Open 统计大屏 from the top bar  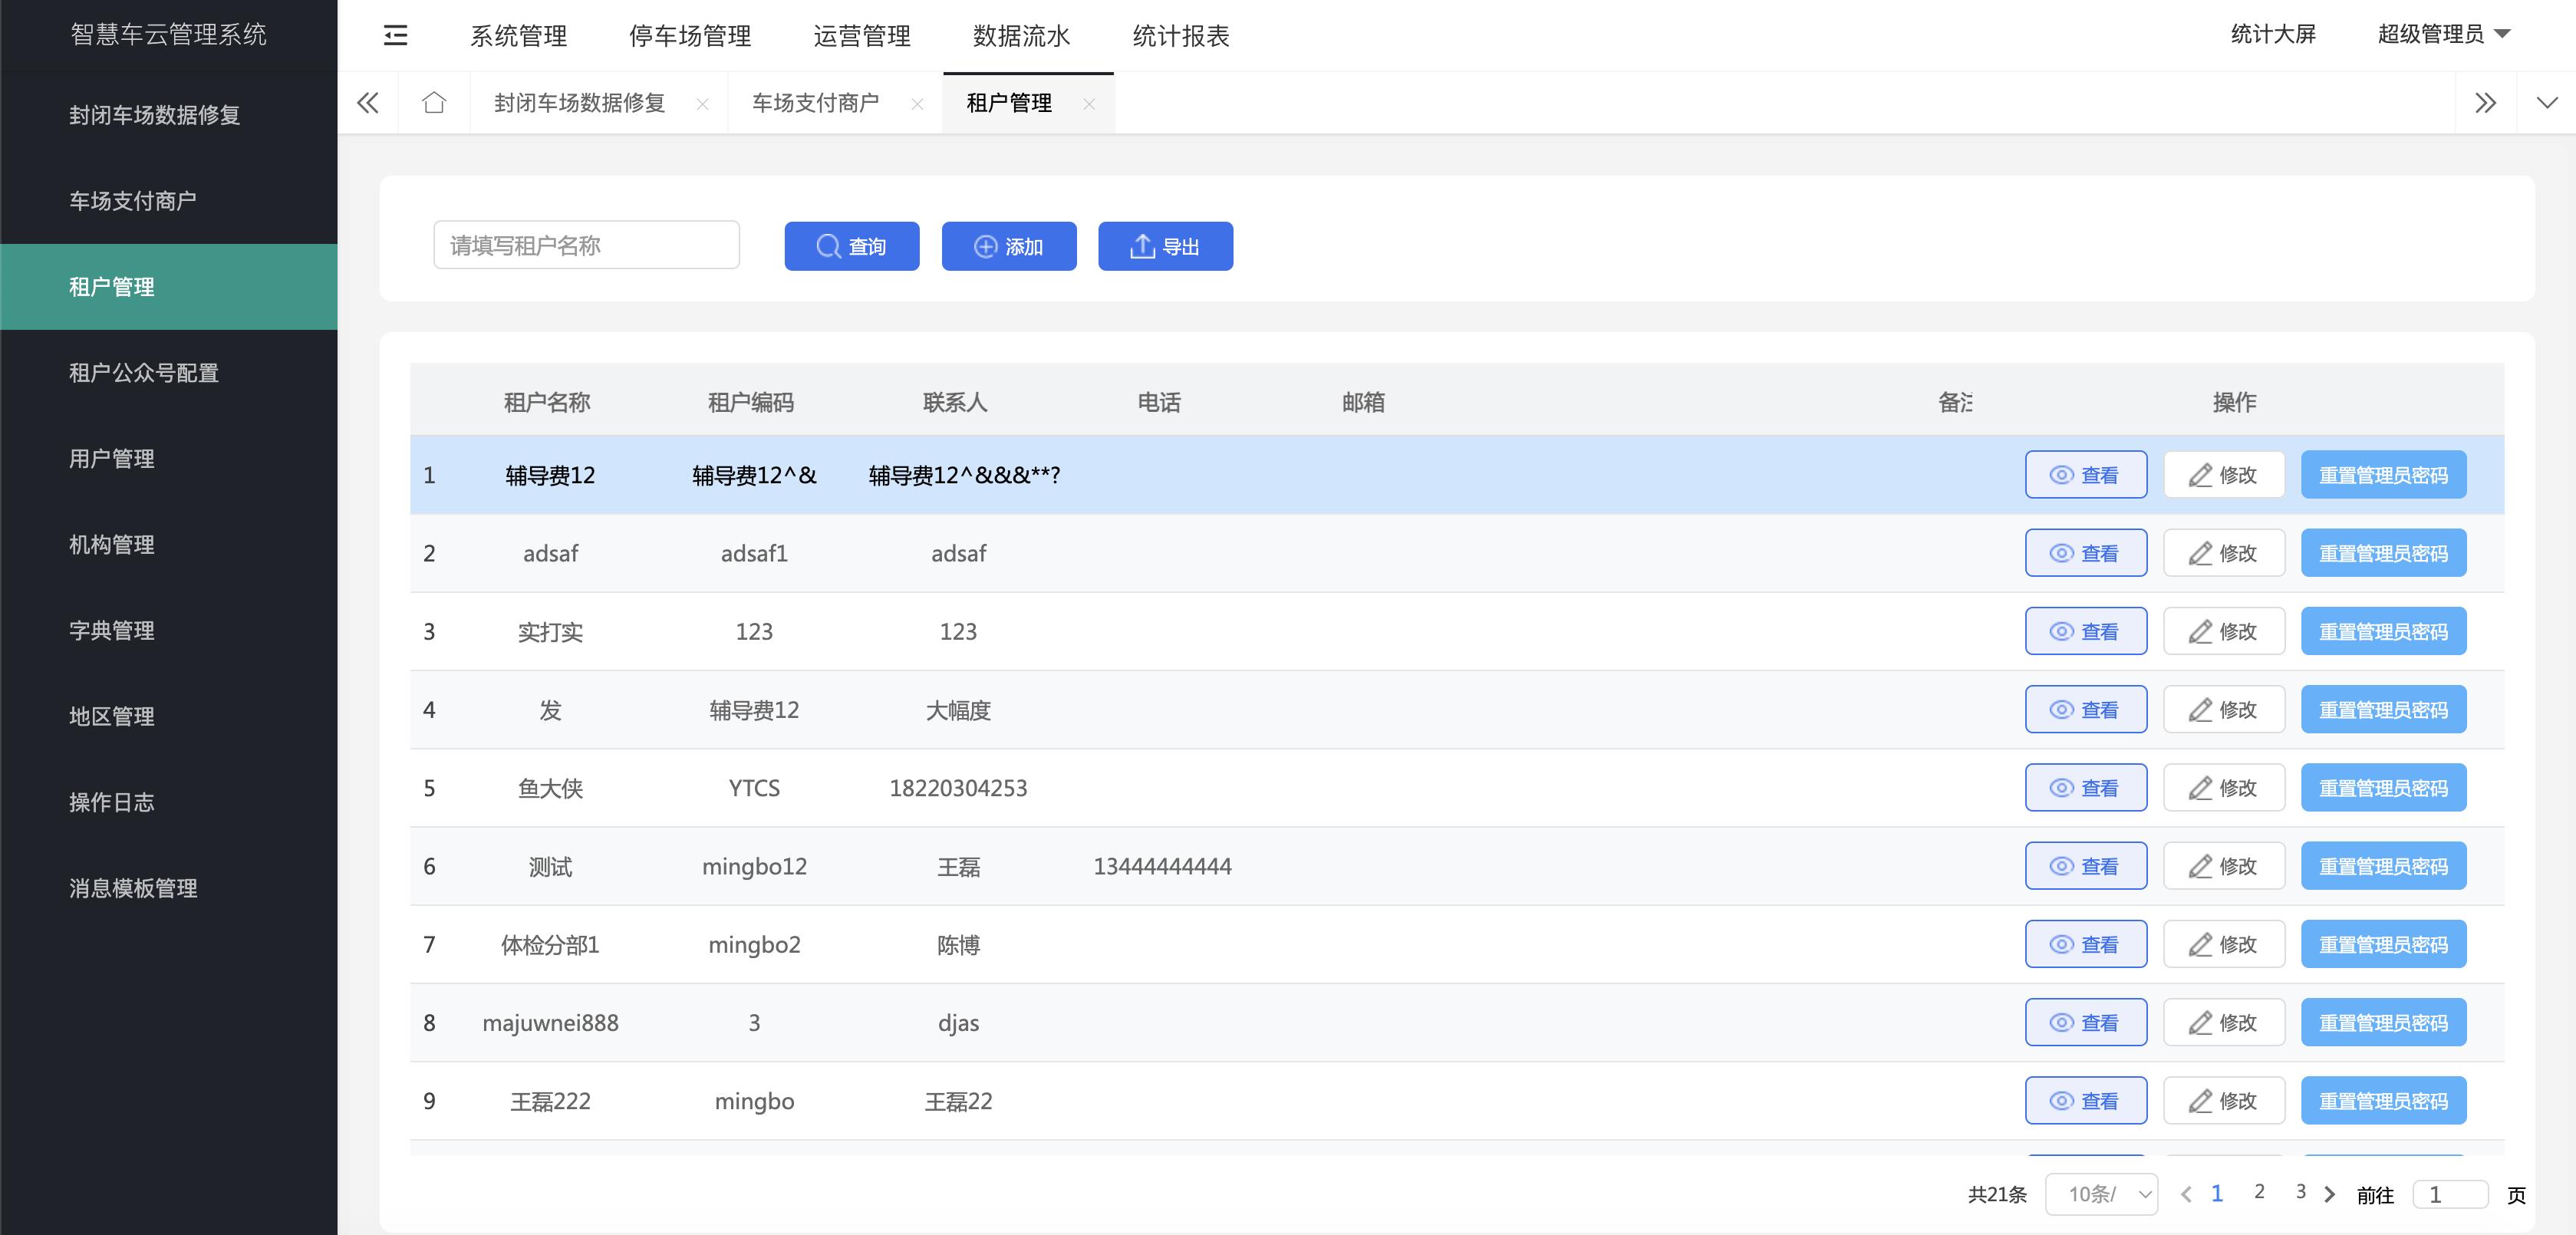click(2272, 33)
